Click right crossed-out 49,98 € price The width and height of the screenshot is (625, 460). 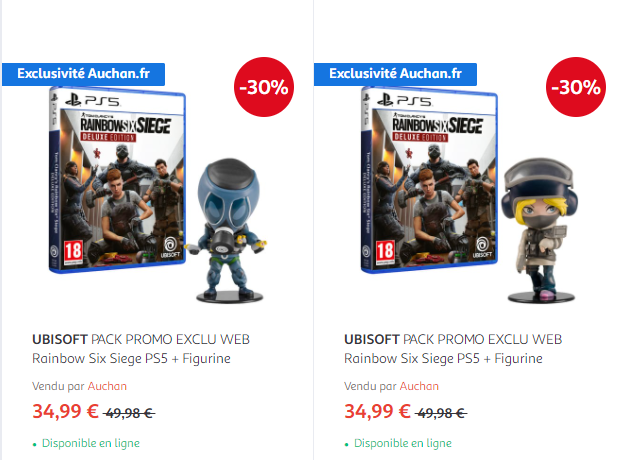pyautogui.click(x=441, y=413)
